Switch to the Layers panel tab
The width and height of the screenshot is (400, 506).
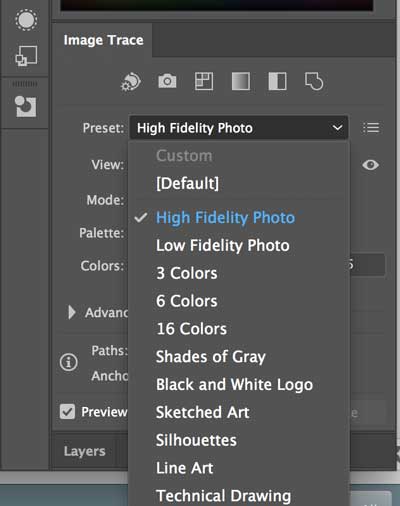tap(85, 451)
